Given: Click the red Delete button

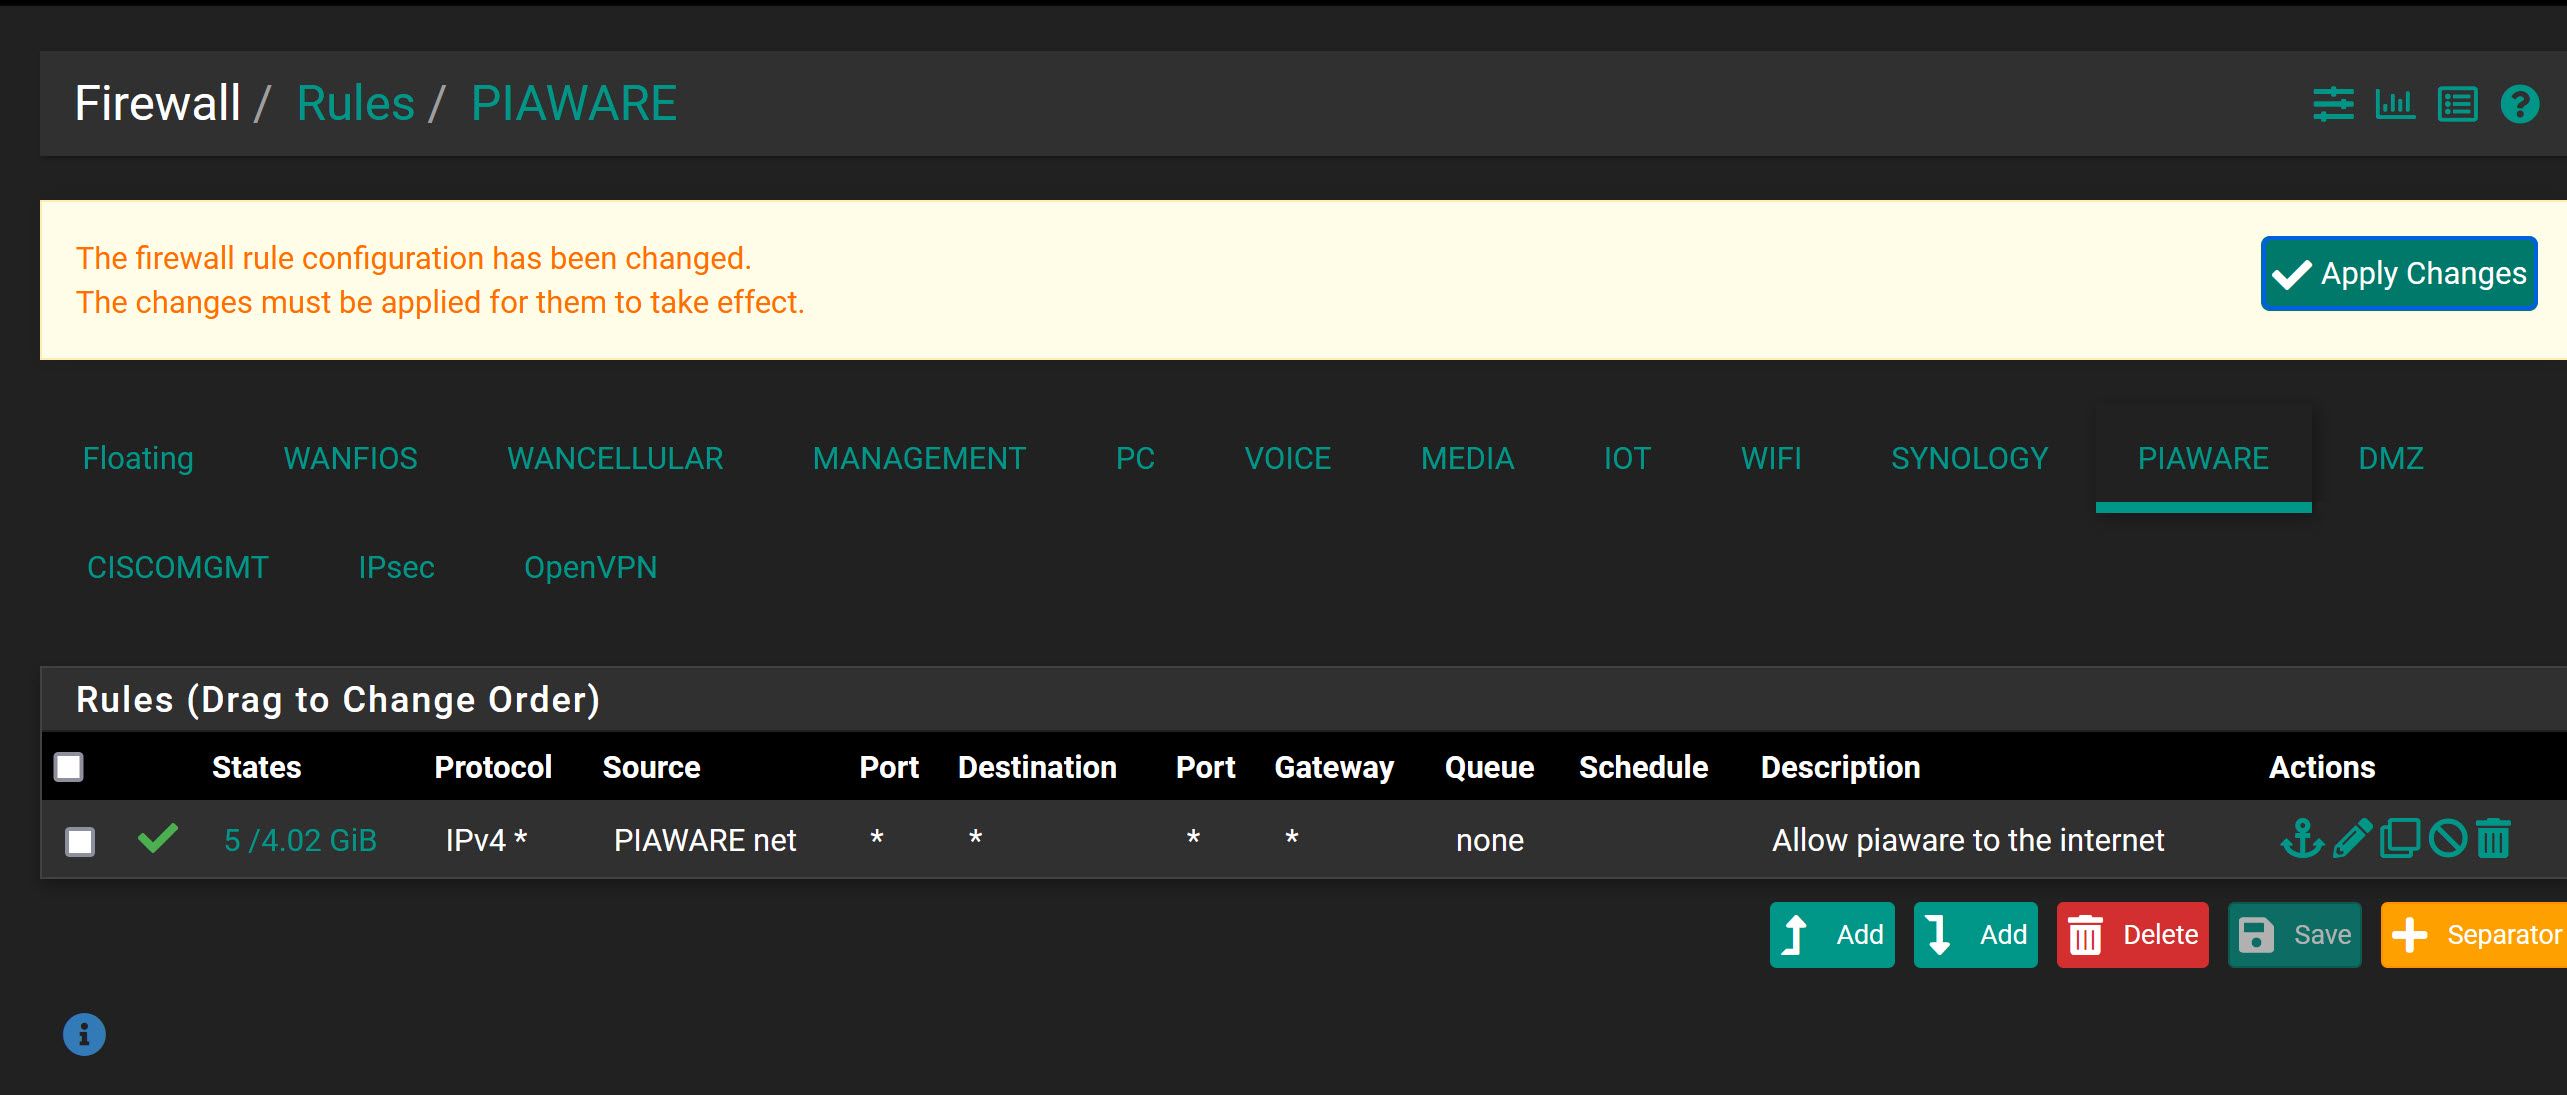Looking at the screenshot, I should [2132, 935].
